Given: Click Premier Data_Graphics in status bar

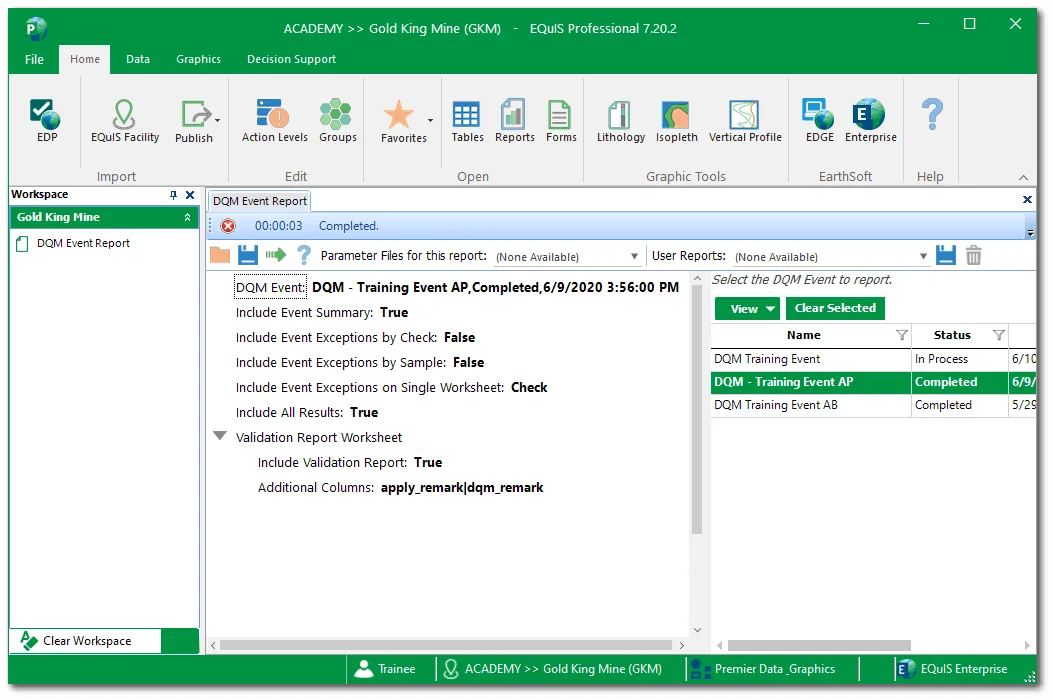Looking at the screenshot, I should pos(763,669).
